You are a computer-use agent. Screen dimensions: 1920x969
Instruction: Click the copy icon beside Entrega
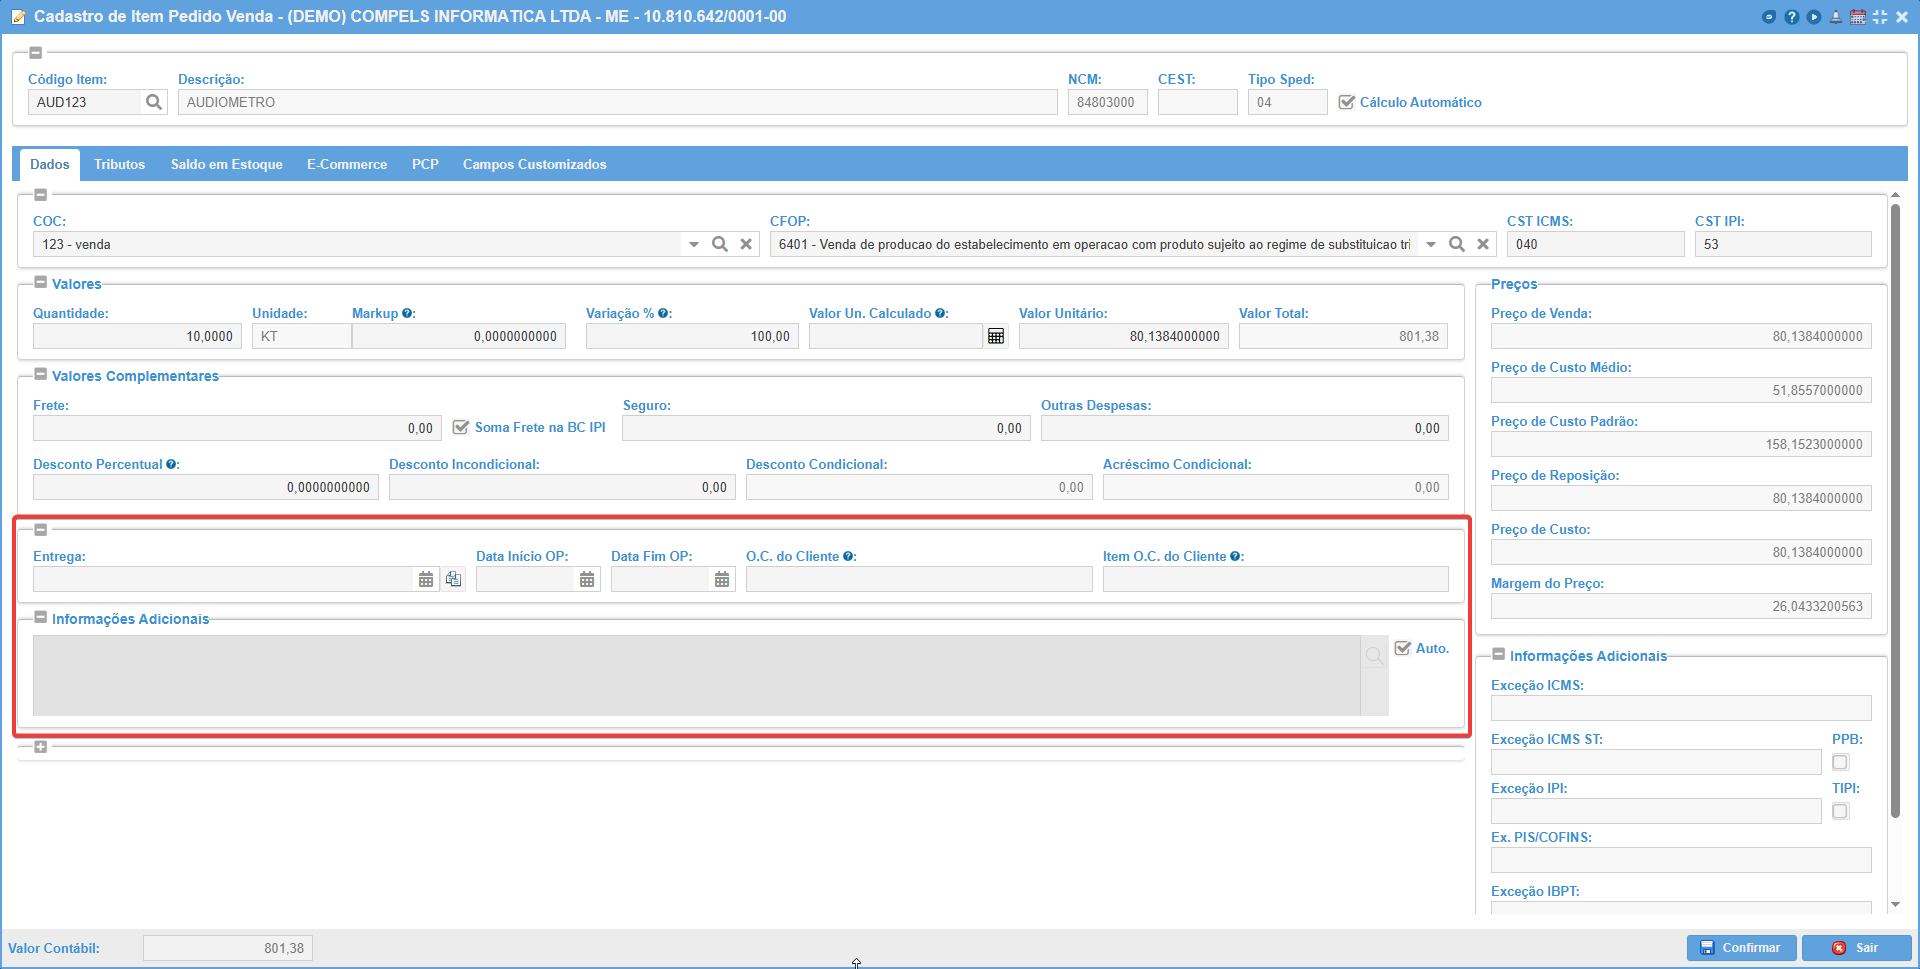point(454,579)
